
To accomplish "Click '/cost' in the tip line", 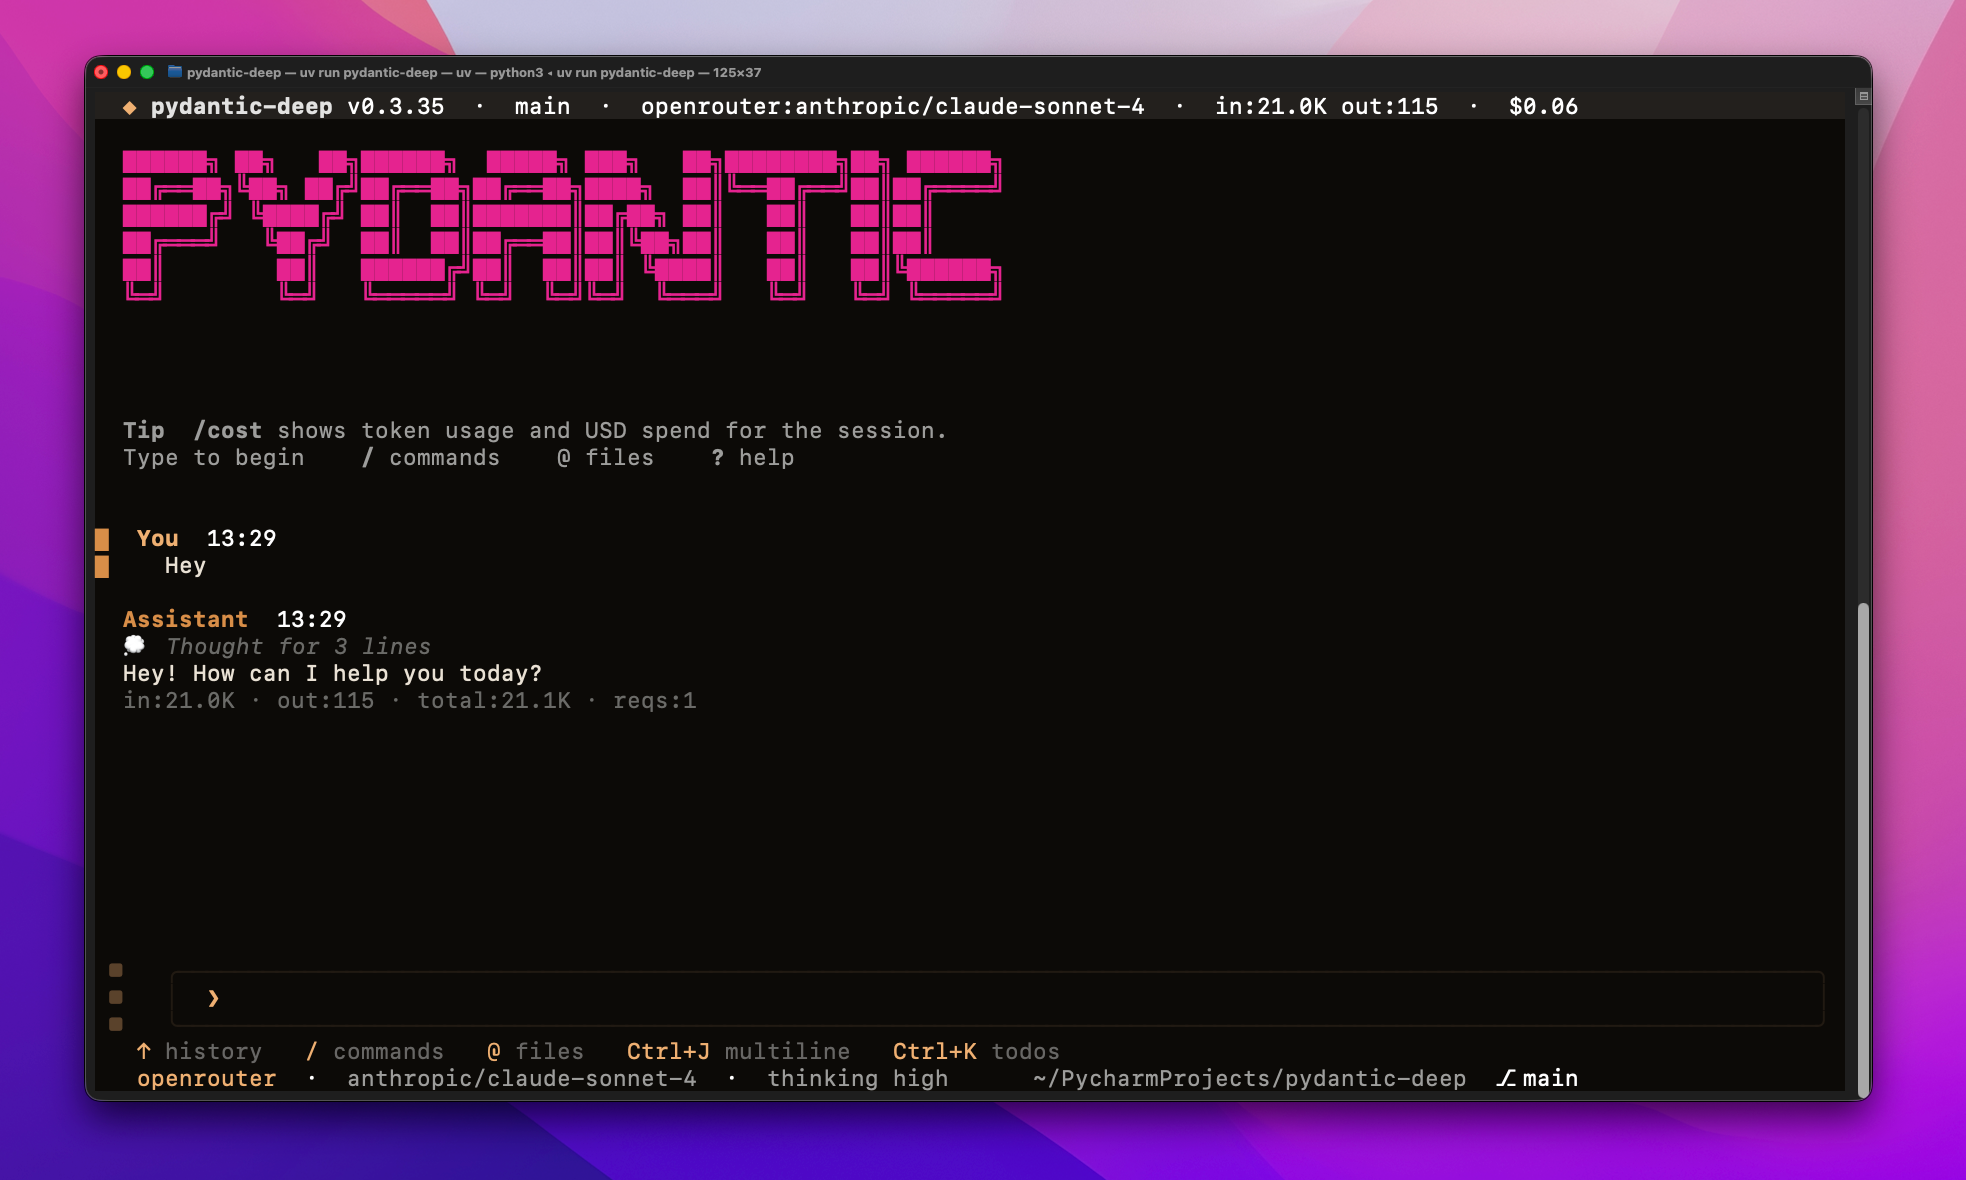I will pyautogui.click(x=228, y=430).
